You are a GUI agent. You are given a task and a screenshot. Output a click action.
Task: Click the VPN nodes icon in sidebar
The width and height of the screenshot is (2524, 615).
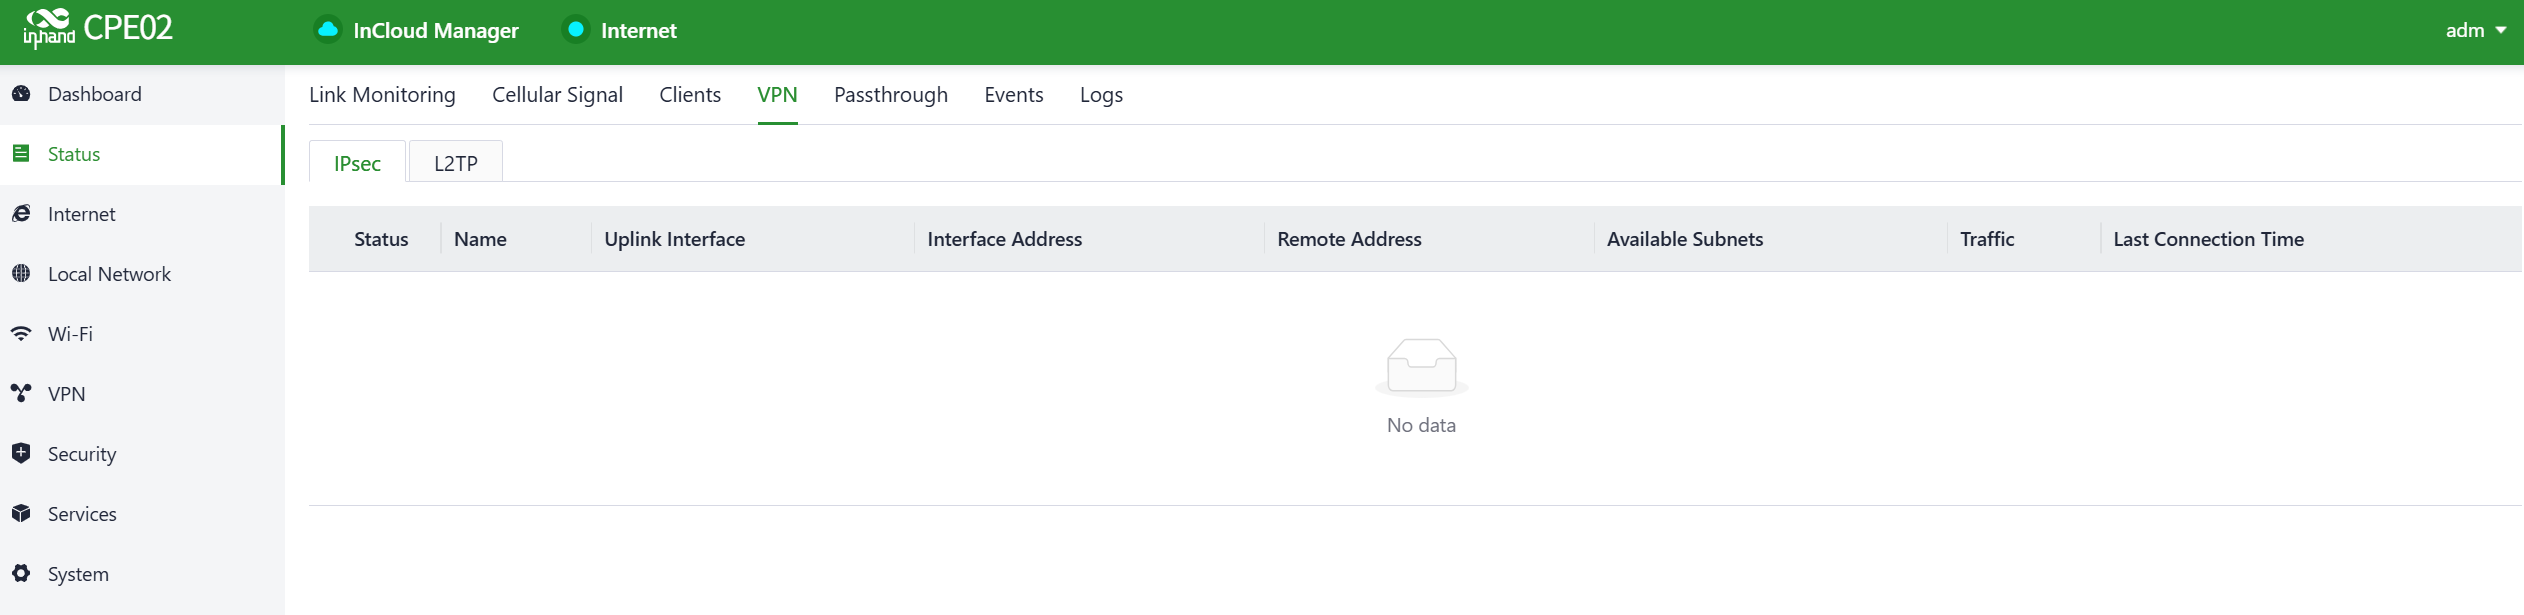pyautogui.click(x=21, y=394)
